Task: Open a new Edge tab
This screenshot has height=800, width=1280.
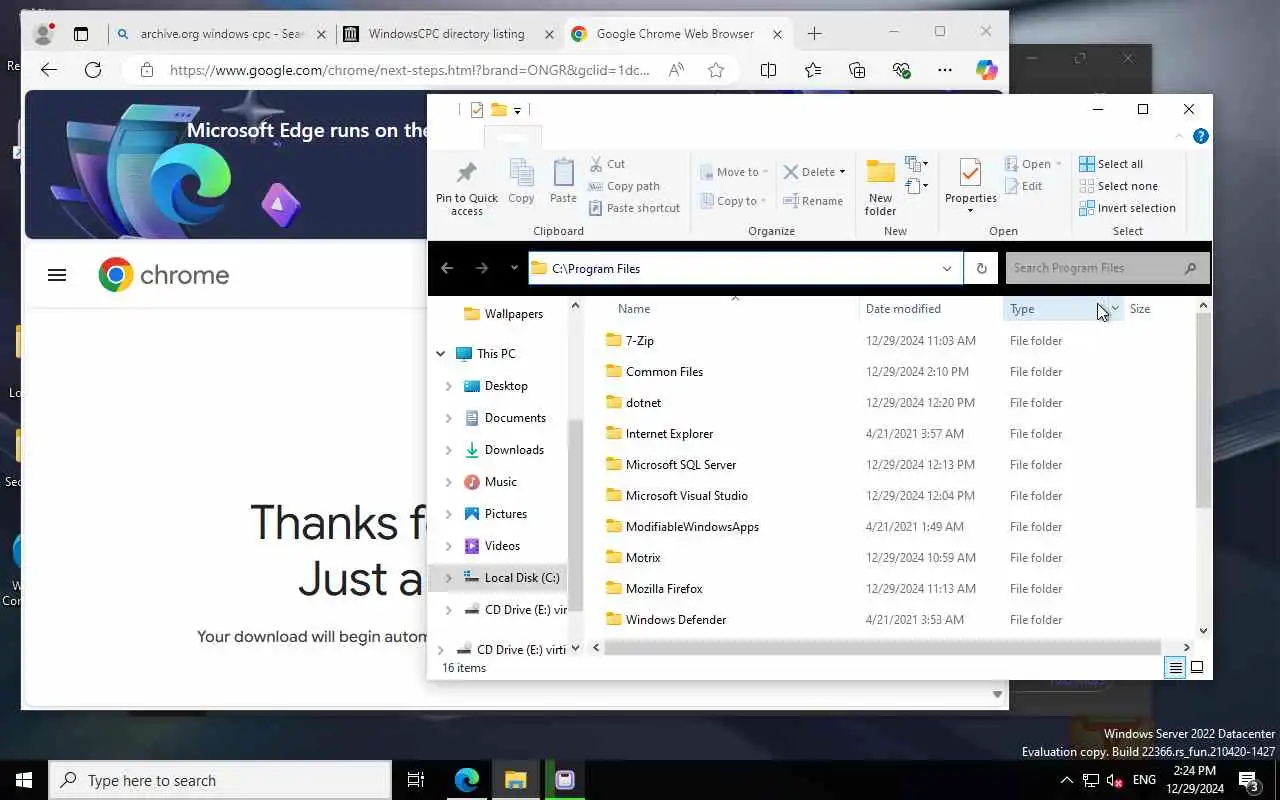Action: (x=815, y=34)
